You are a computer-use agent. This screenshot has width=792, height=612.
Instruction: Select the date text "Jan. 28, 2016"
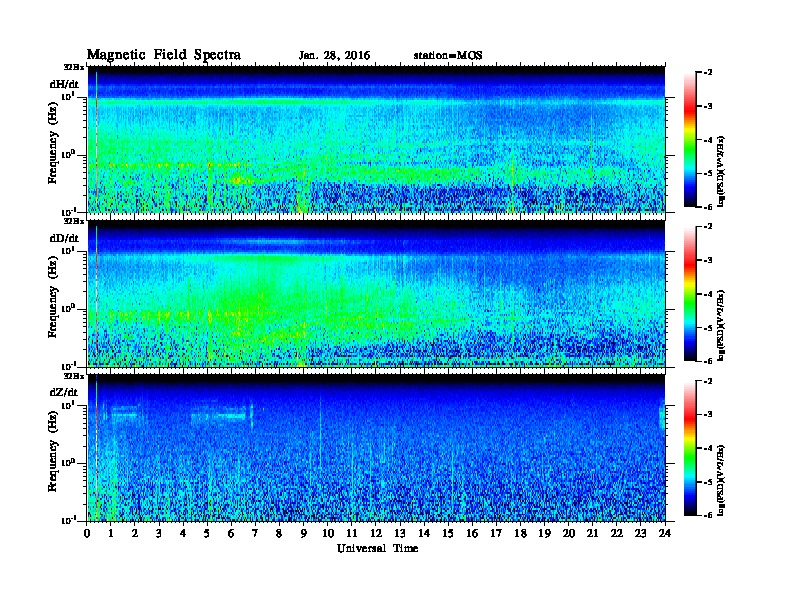point(334,56)
